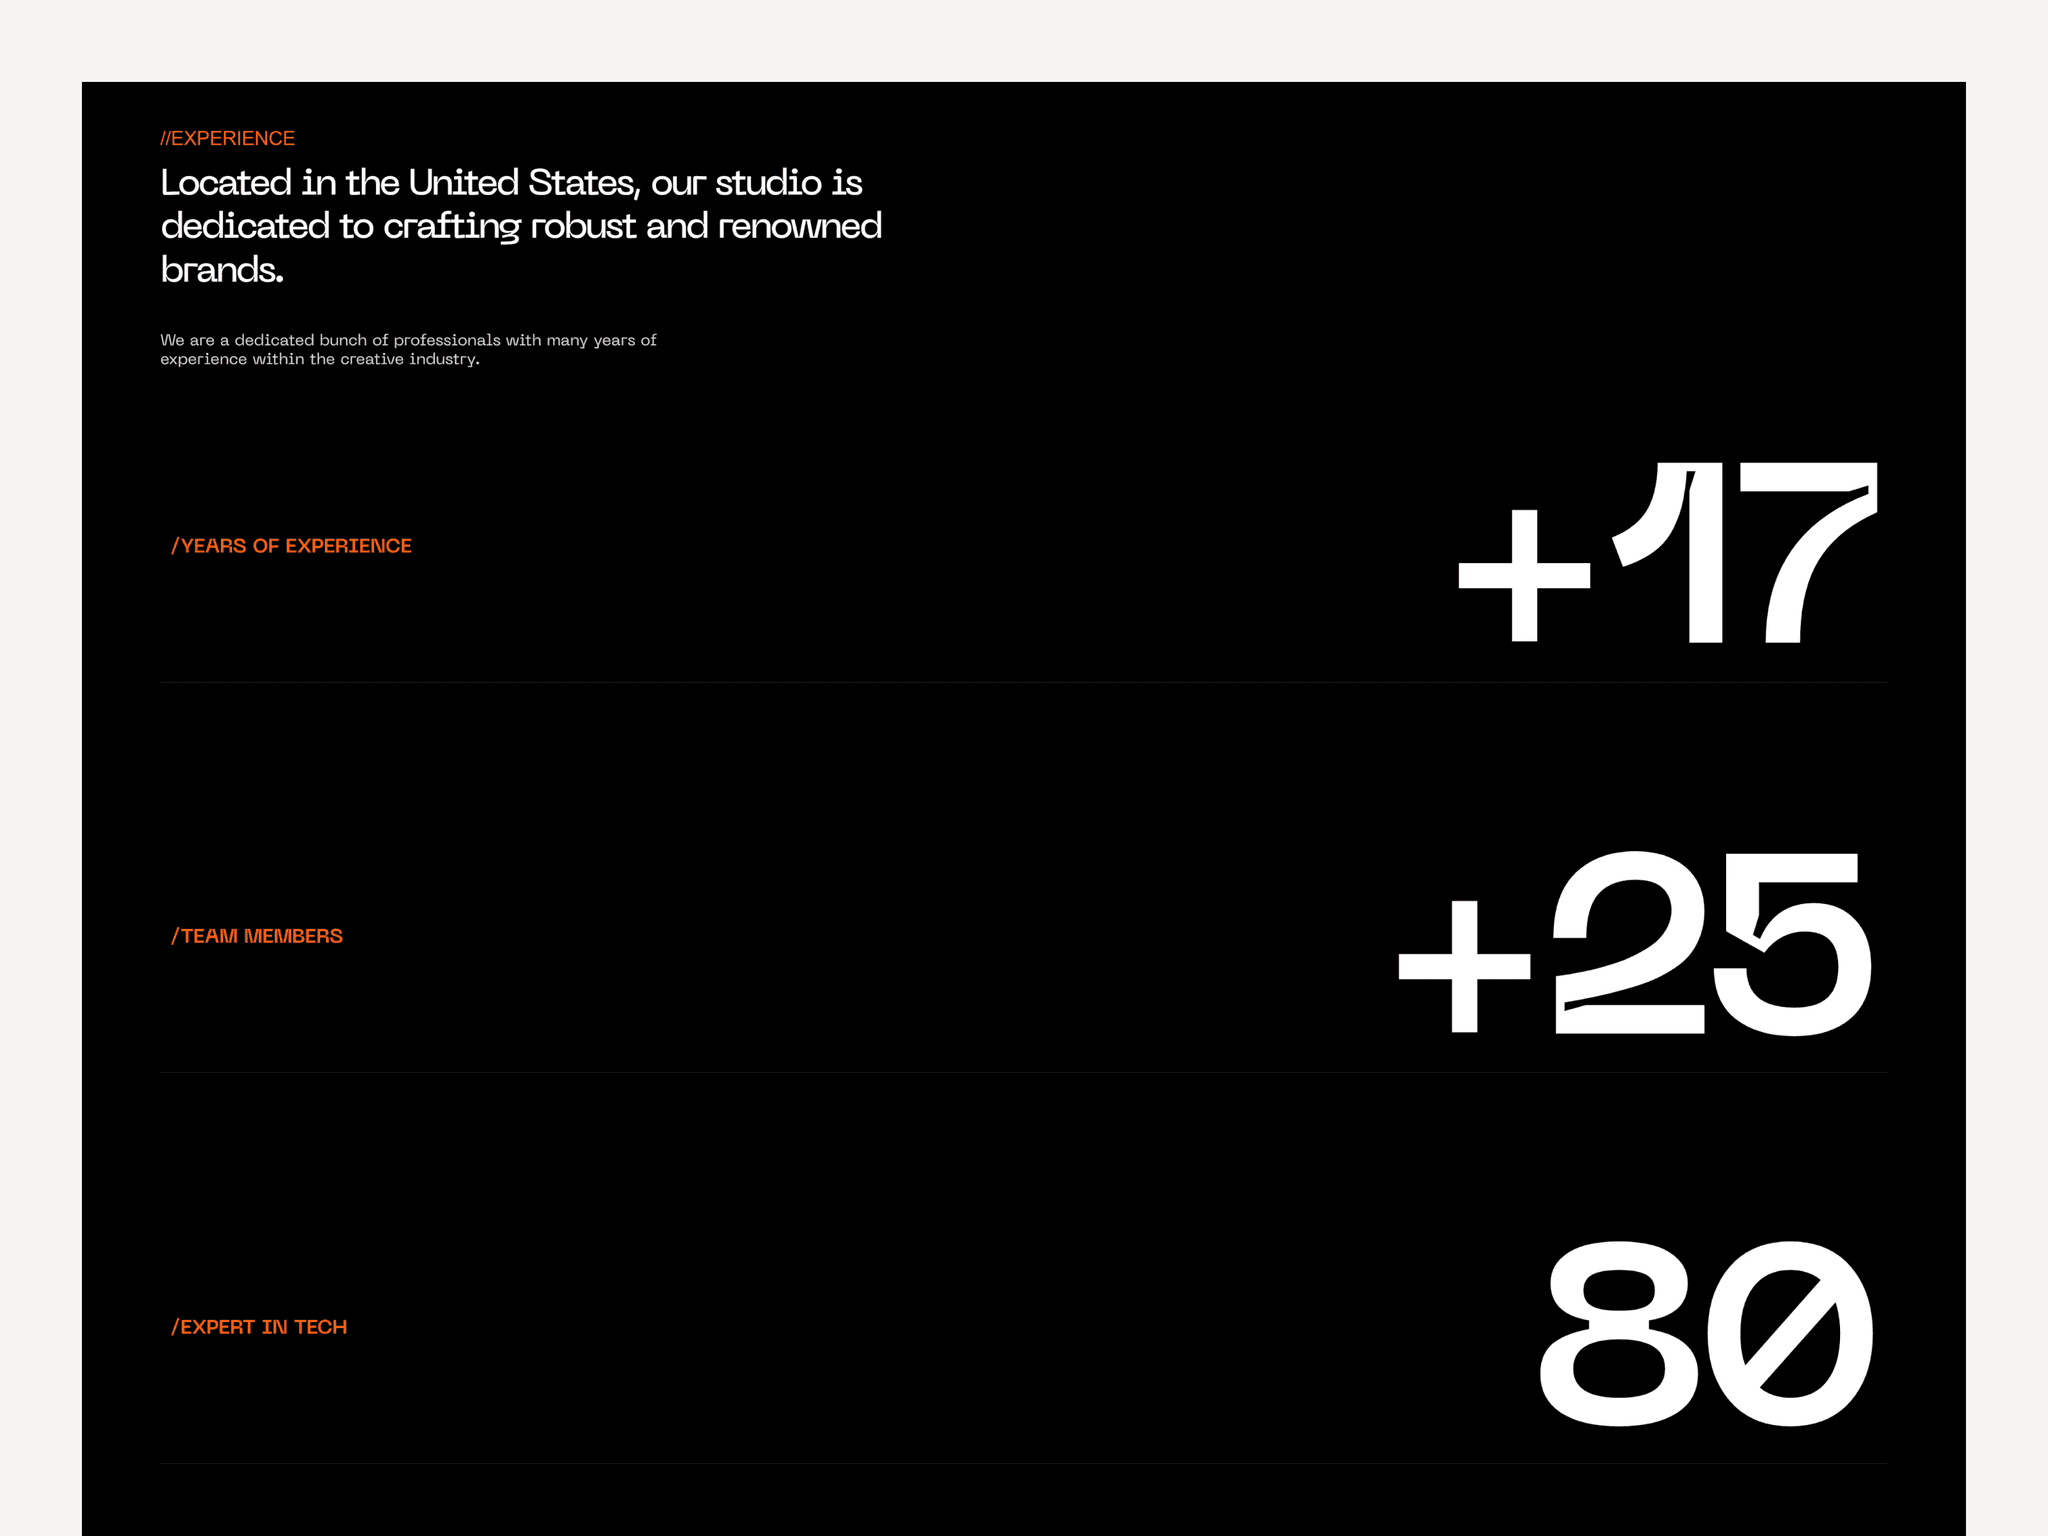Click the digit 7 in +17
The width and height of the screenshot is (2048, 1536).
pos(1808,553)
